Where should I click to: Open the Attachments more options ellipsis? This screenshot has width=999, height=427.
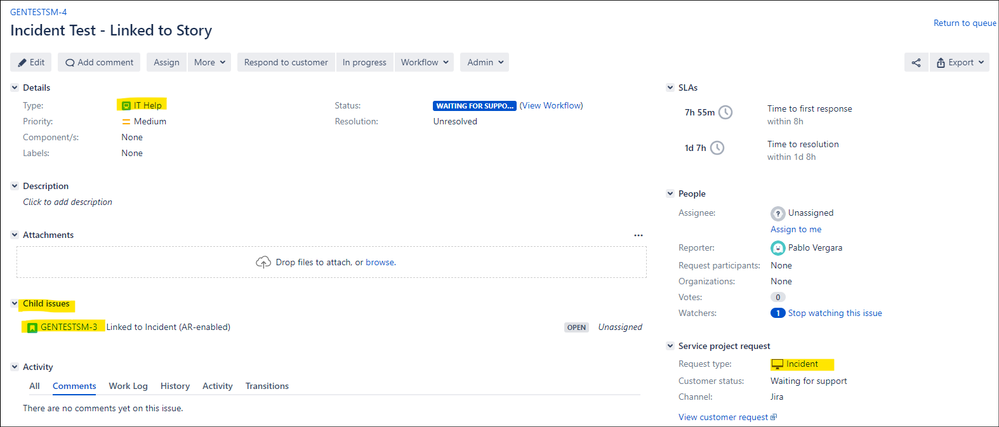pyautogui.click(x=638, y=235)
